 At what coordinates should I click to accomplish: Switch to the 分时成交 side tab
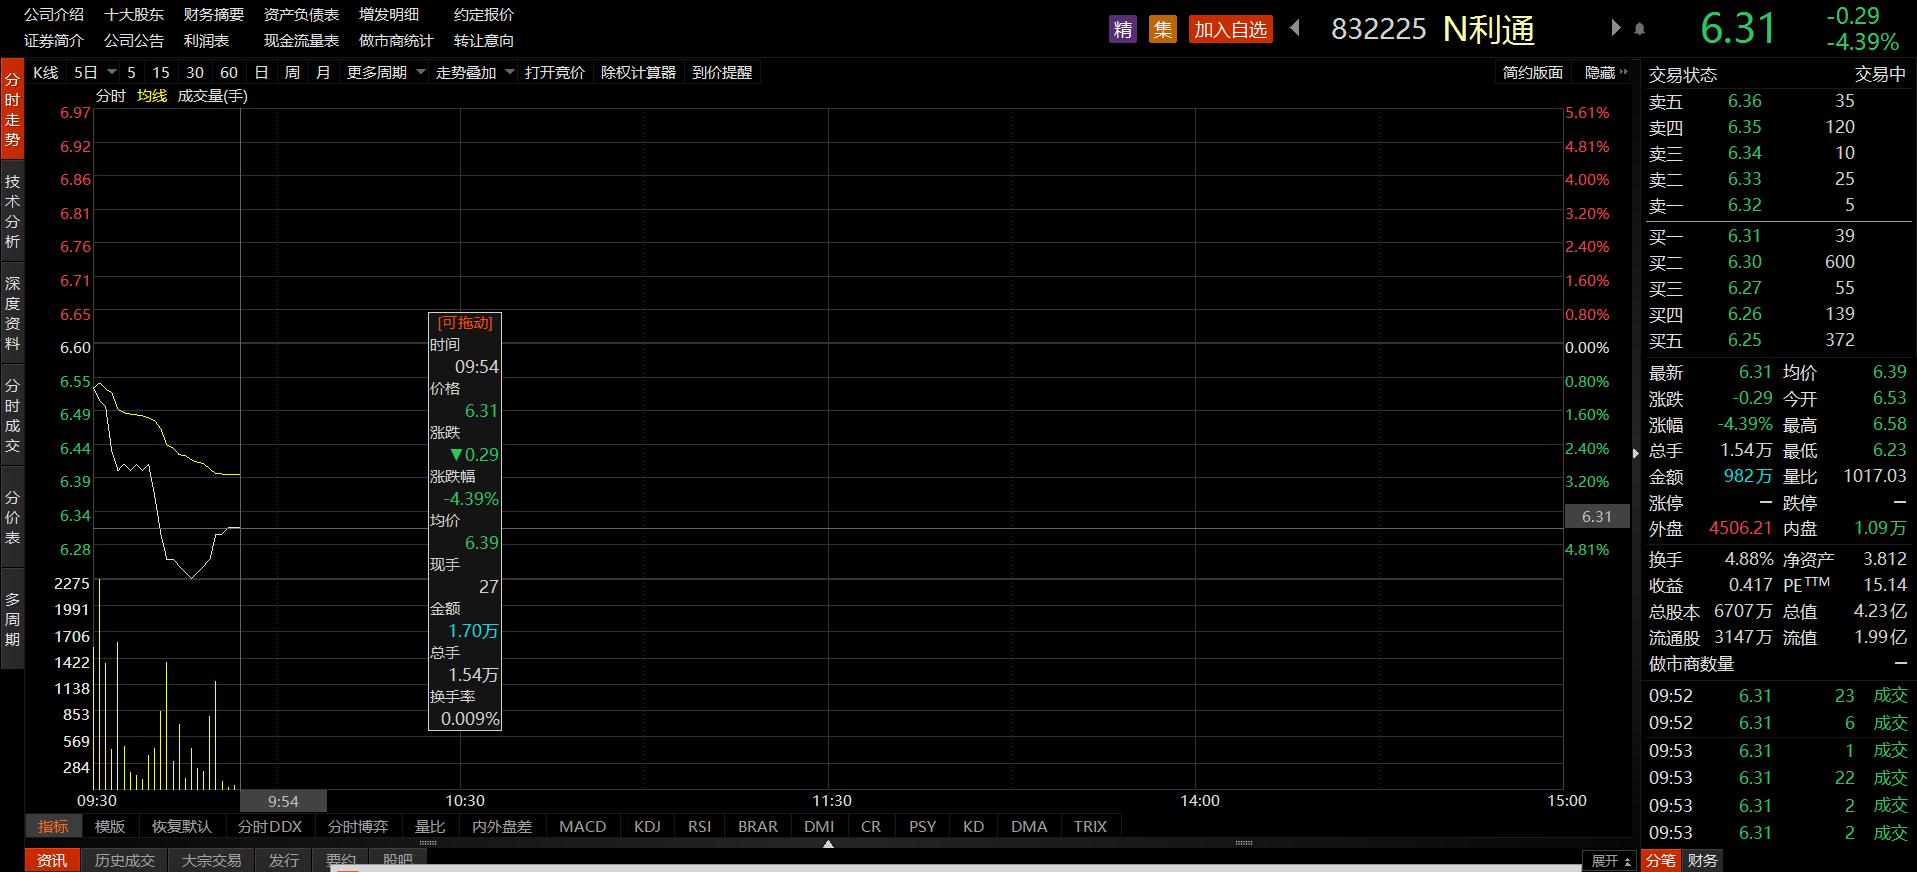pos(12,415)
